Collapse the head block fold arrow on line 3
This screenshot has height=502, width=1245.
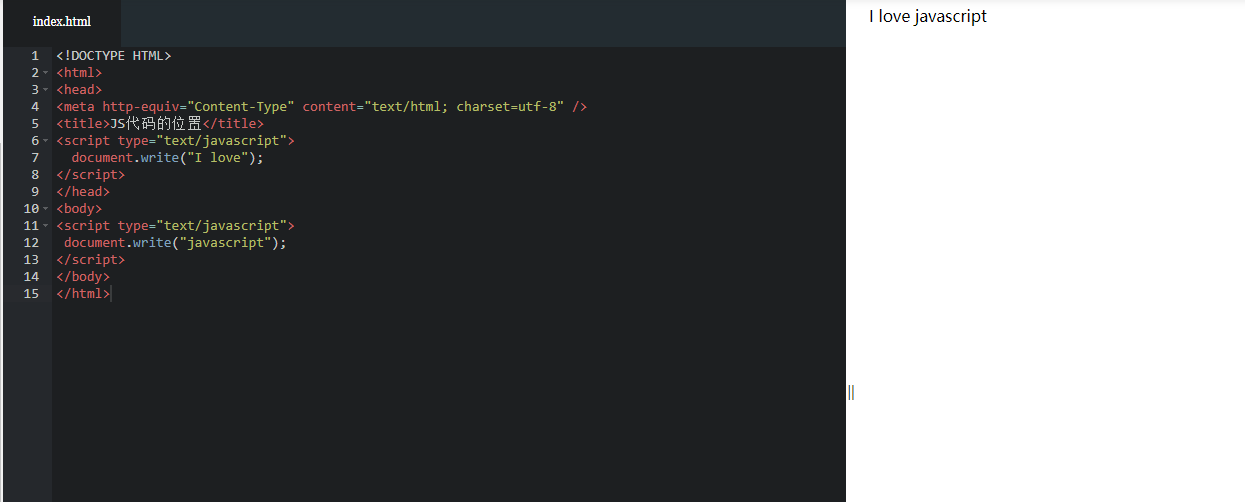pos(46,90)
